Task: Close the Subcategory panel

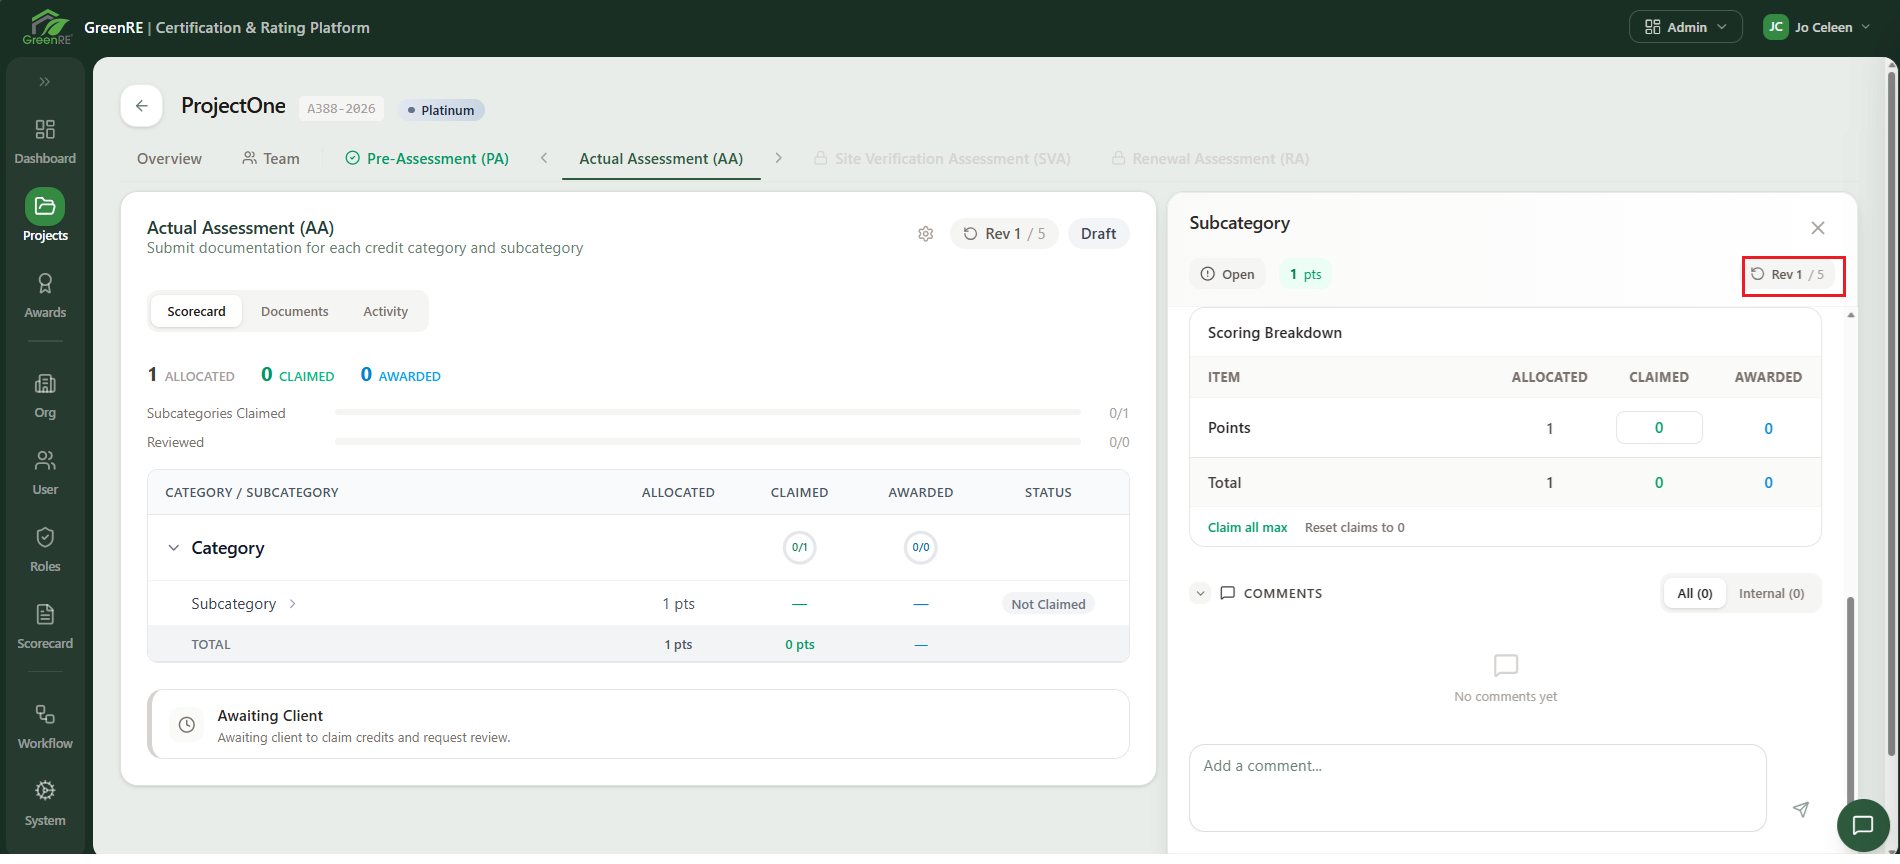Action: tap(1818, 228)
